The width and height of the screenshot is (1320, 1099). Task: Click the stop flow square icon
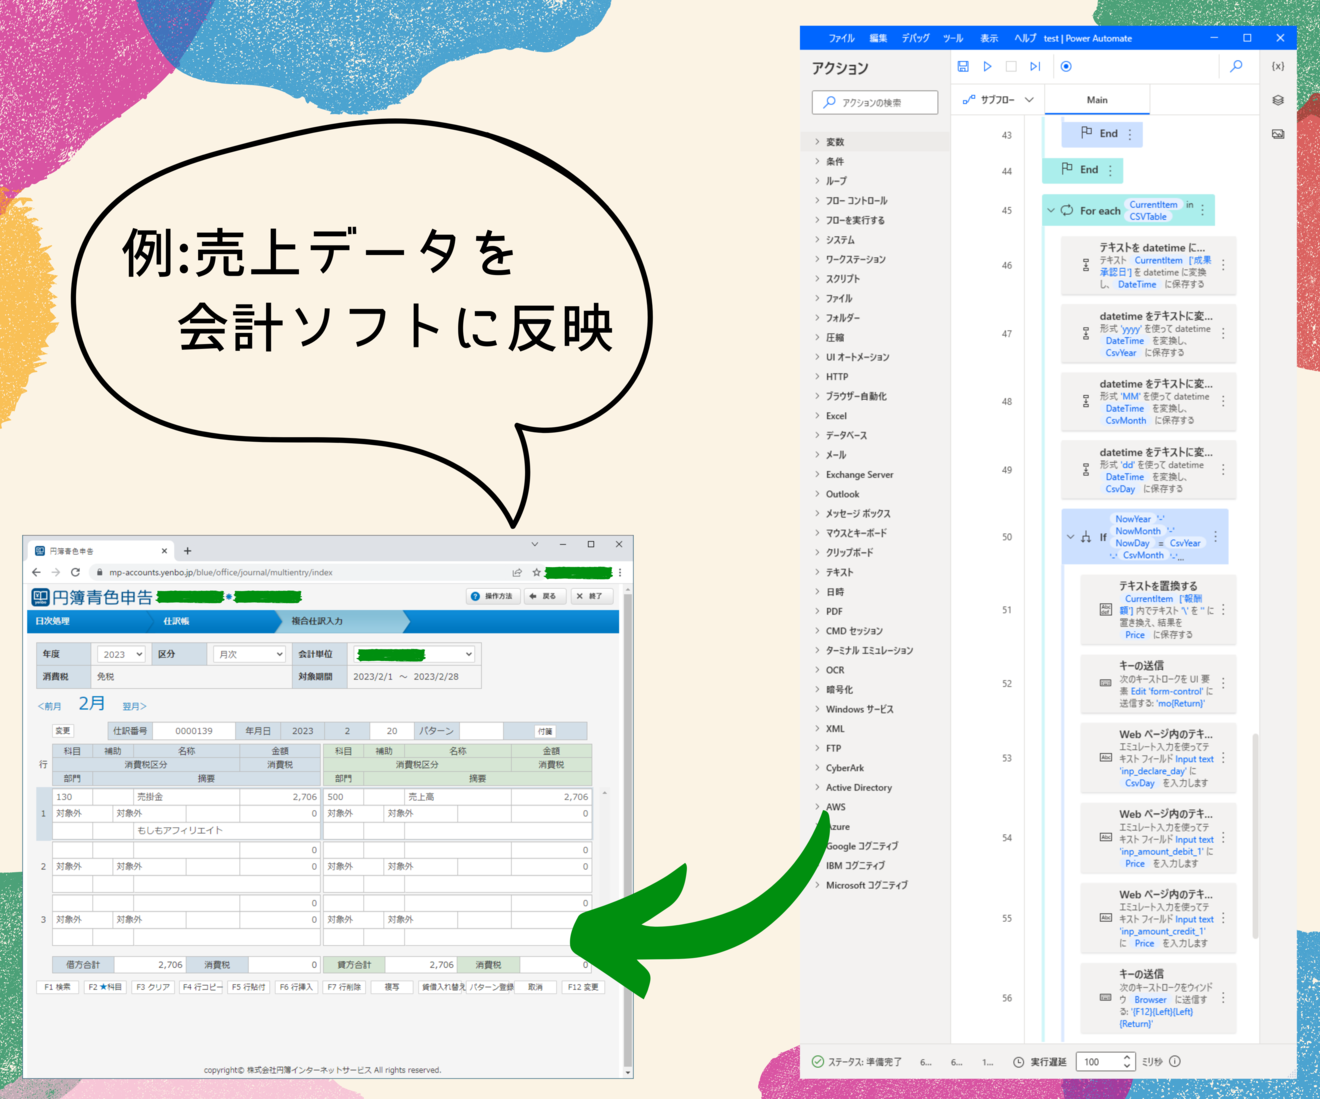coord(1011,66)
